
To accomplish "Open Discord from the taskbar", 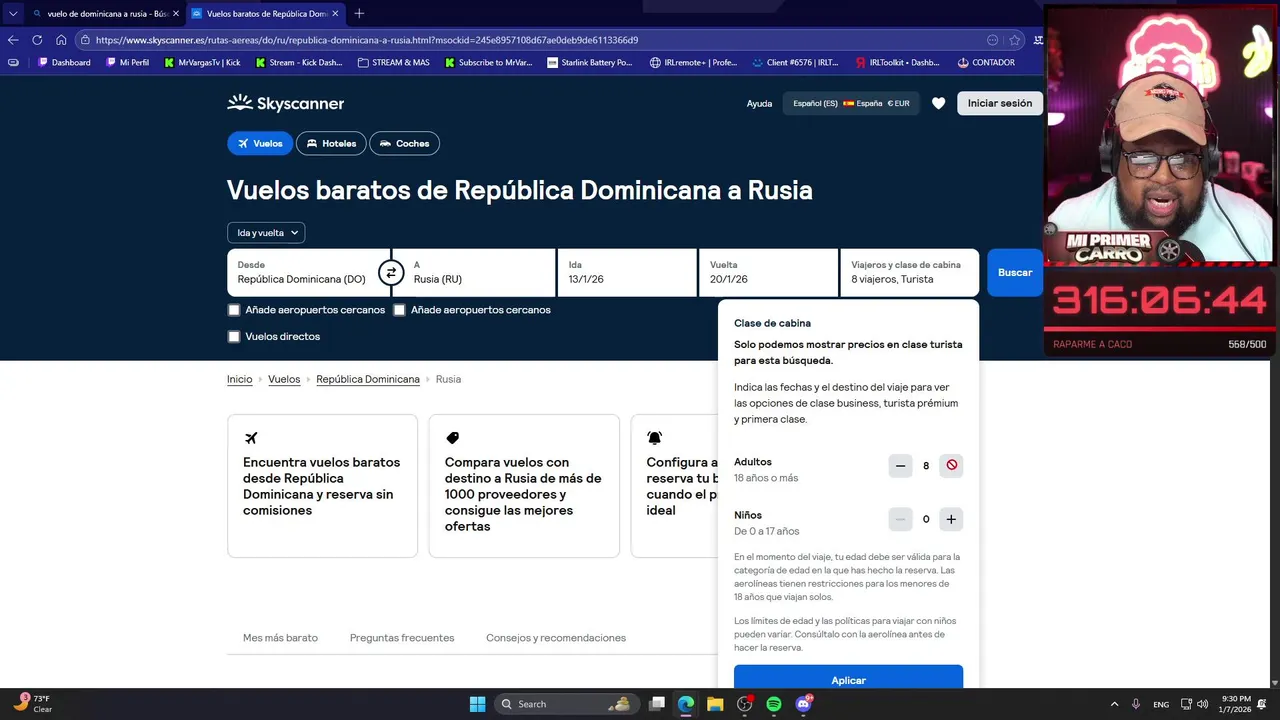I will 803,704.
